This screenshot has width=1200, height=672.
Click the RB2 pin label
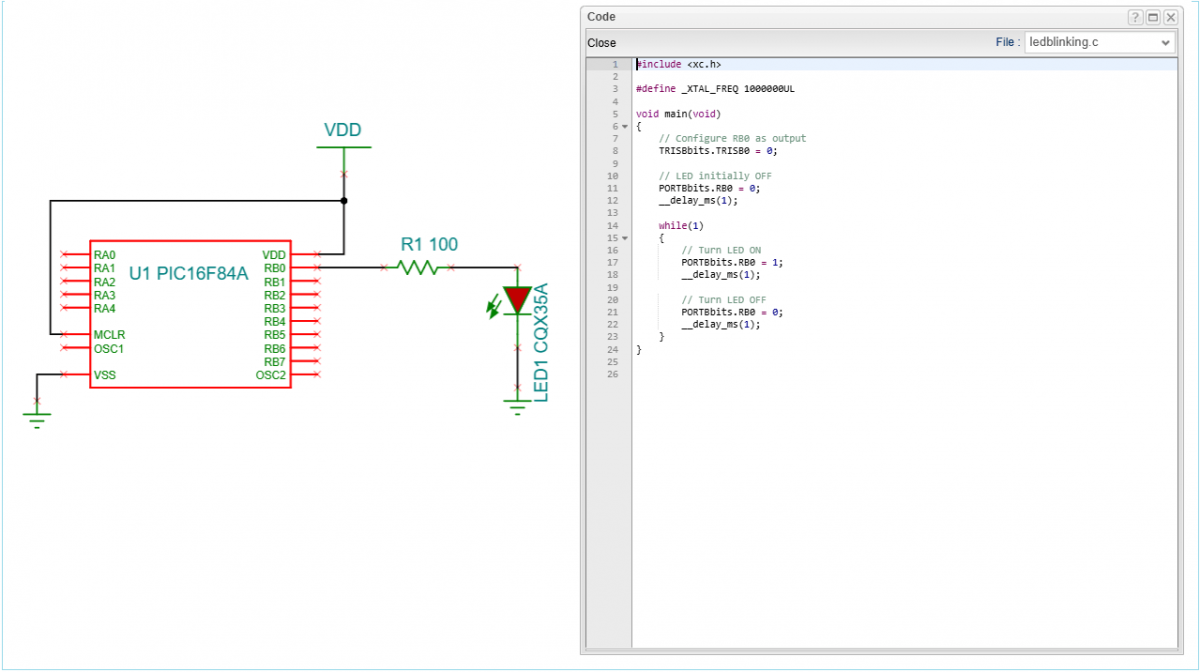[x=275, y=295]
